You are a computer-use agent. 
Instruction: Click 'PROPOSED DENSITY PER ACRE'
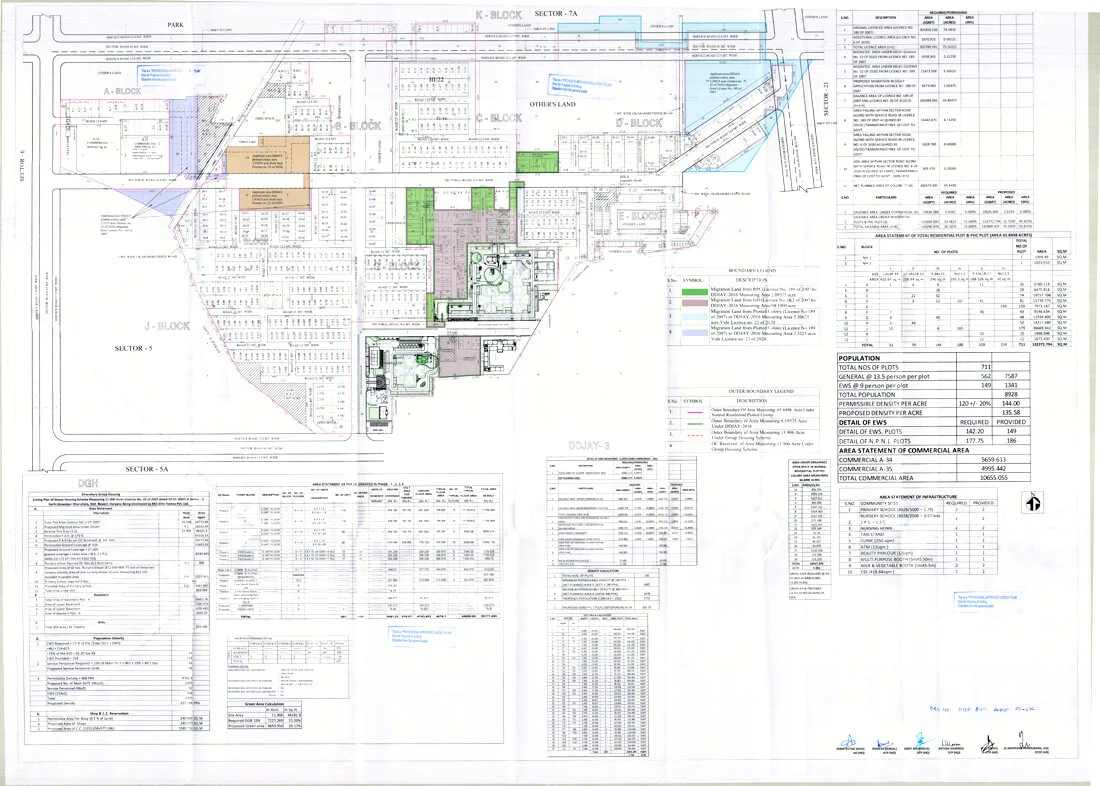tap(880, 413)
